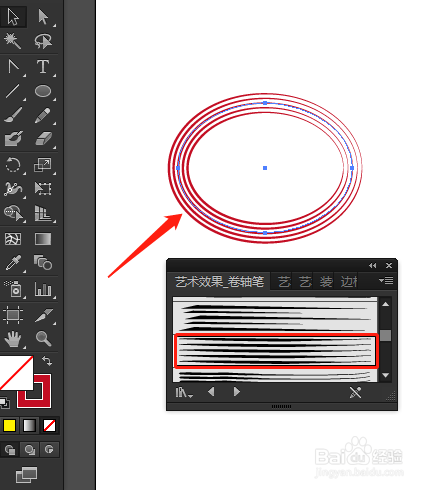Image resolution: width=432 pixels, height=490 pixels.
Task: Collapse brush library panel with double arrows
Action: (x=373, y=265)
